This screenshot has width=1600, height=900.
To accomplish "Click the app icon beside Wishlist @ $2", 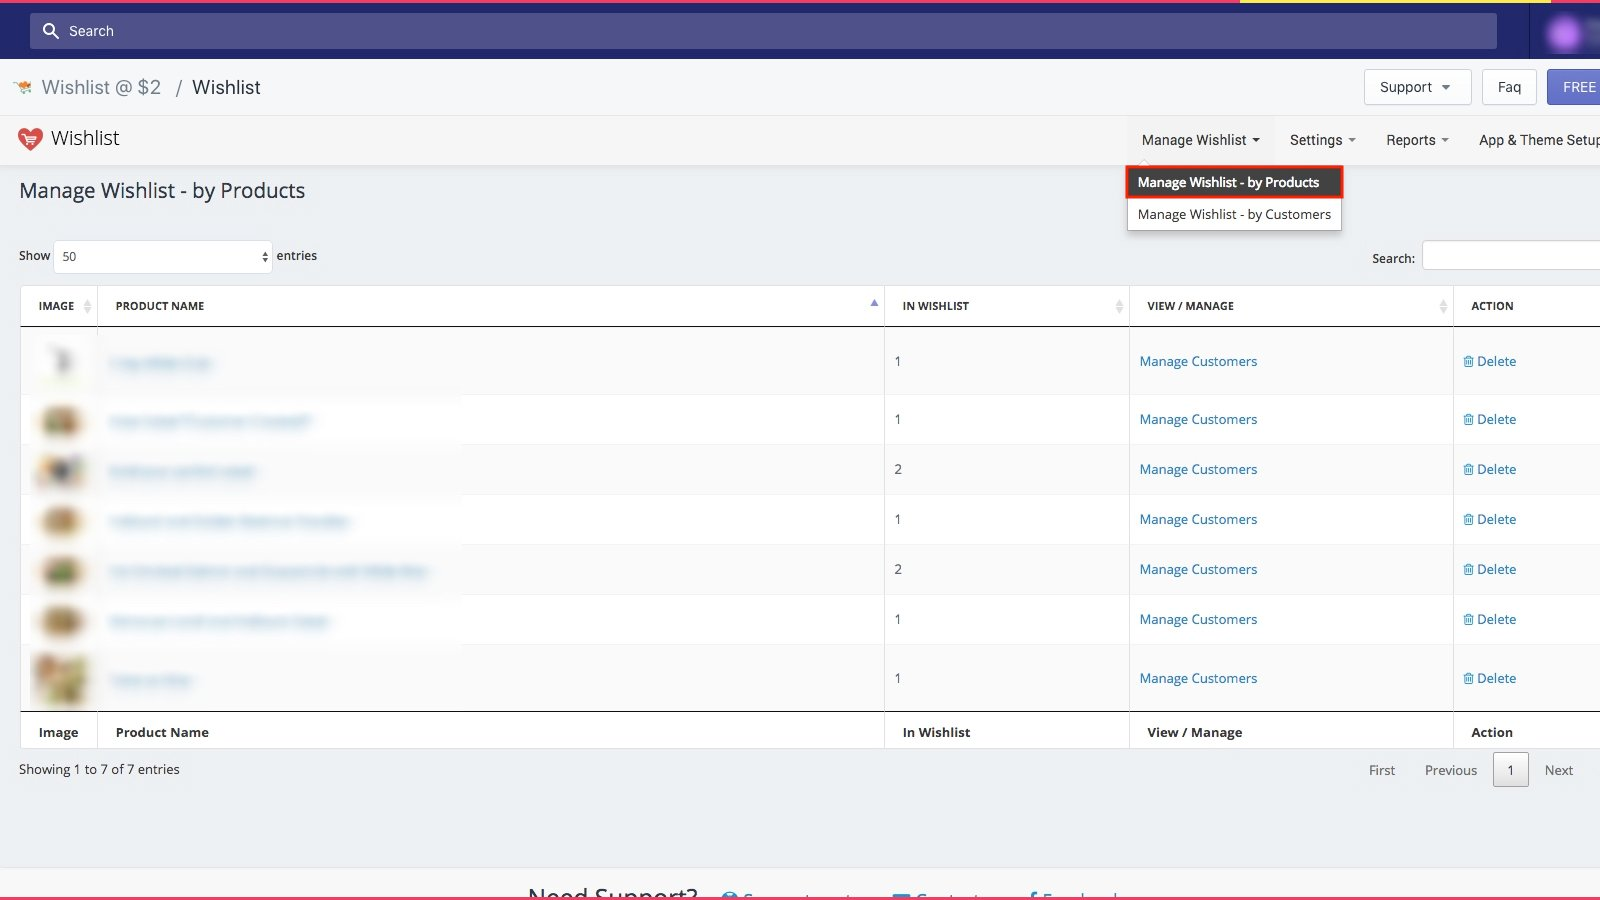I will 23,88.
